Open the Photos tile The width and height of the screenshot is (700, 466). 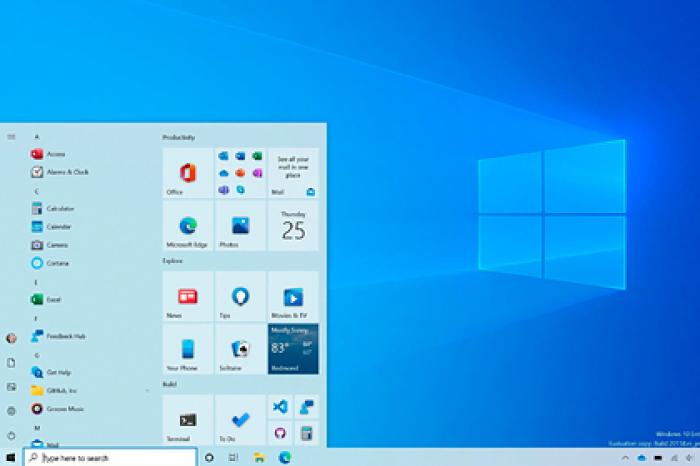(240, 225)
